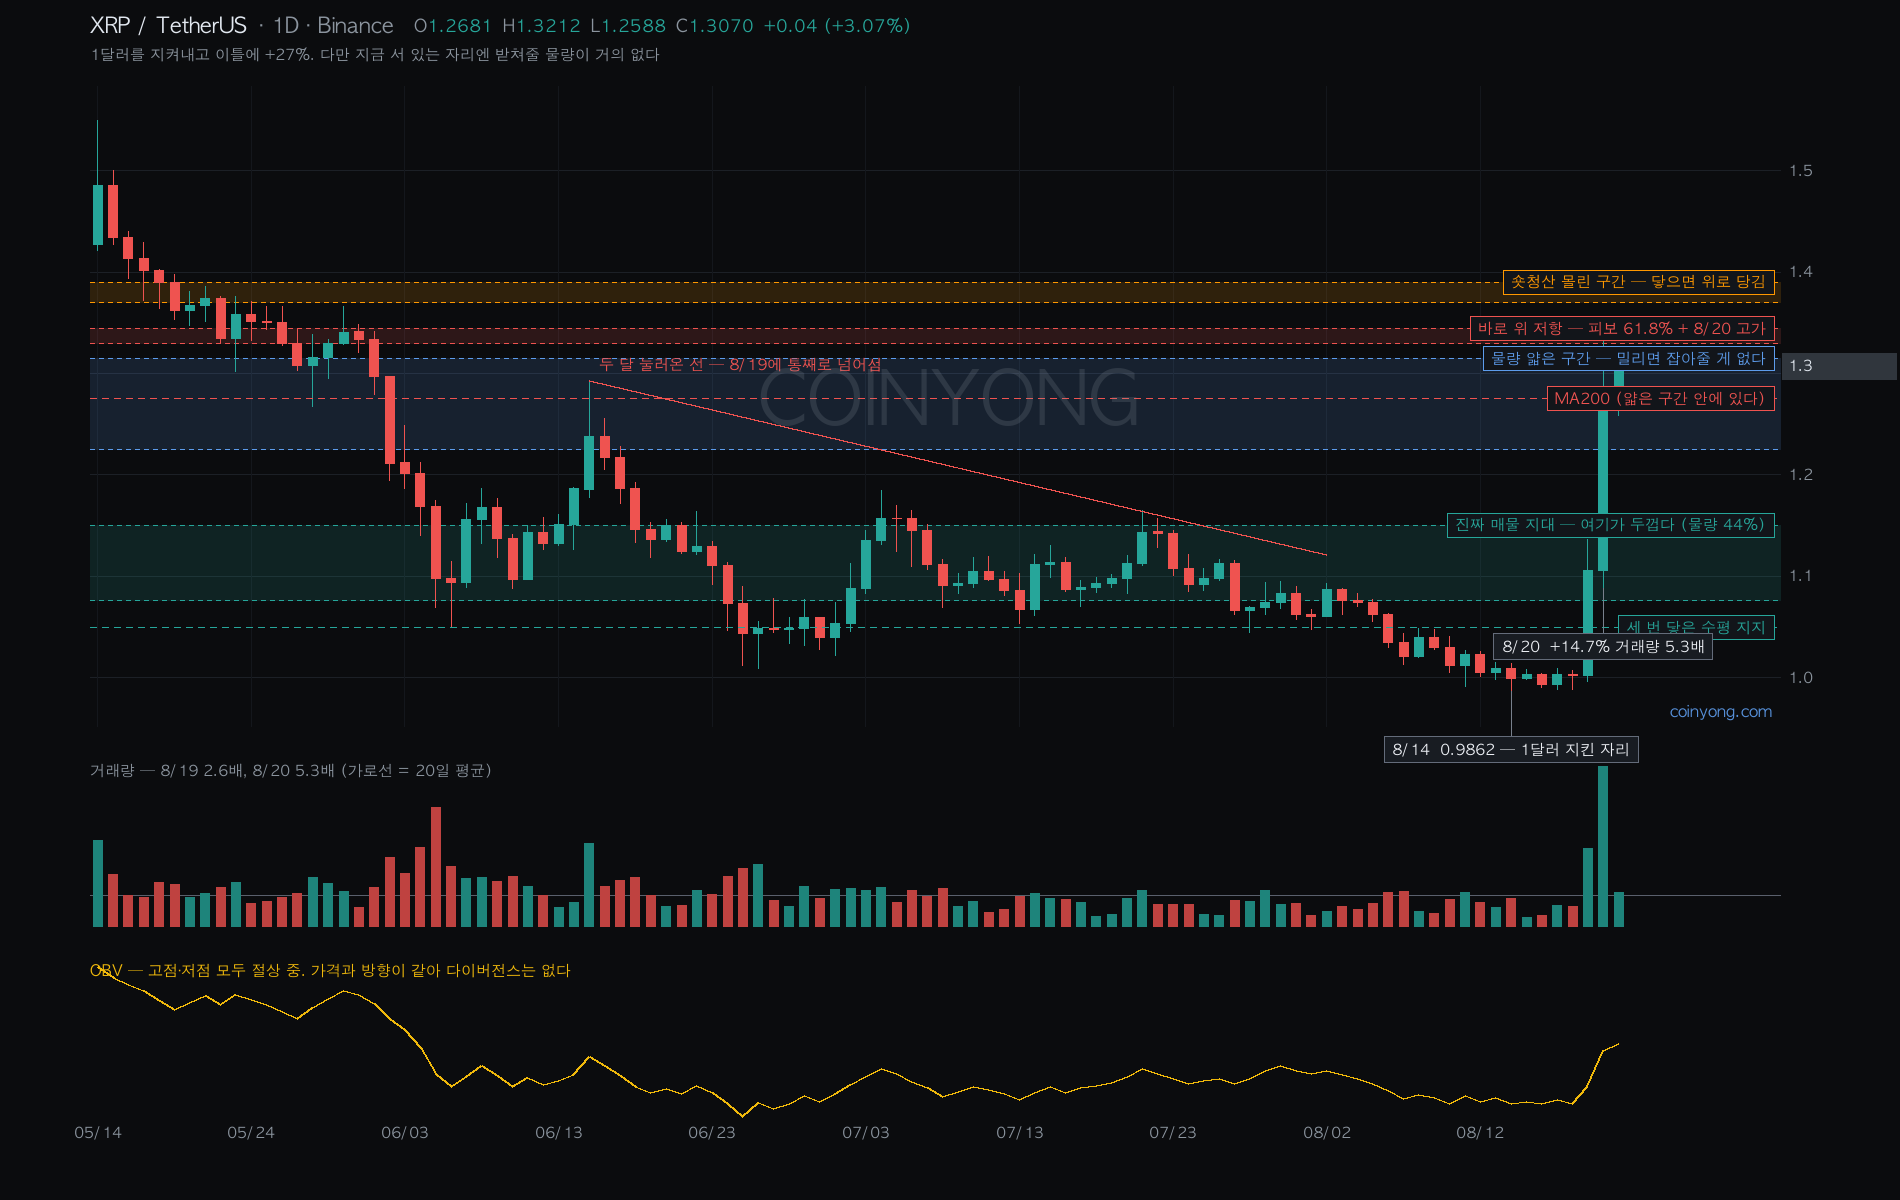Click the blue 물량 얇은 구간 label
Image resolution: width=1900 pixels, height=1200 pixels.
pyautogui.click(x=1629, y=358)
